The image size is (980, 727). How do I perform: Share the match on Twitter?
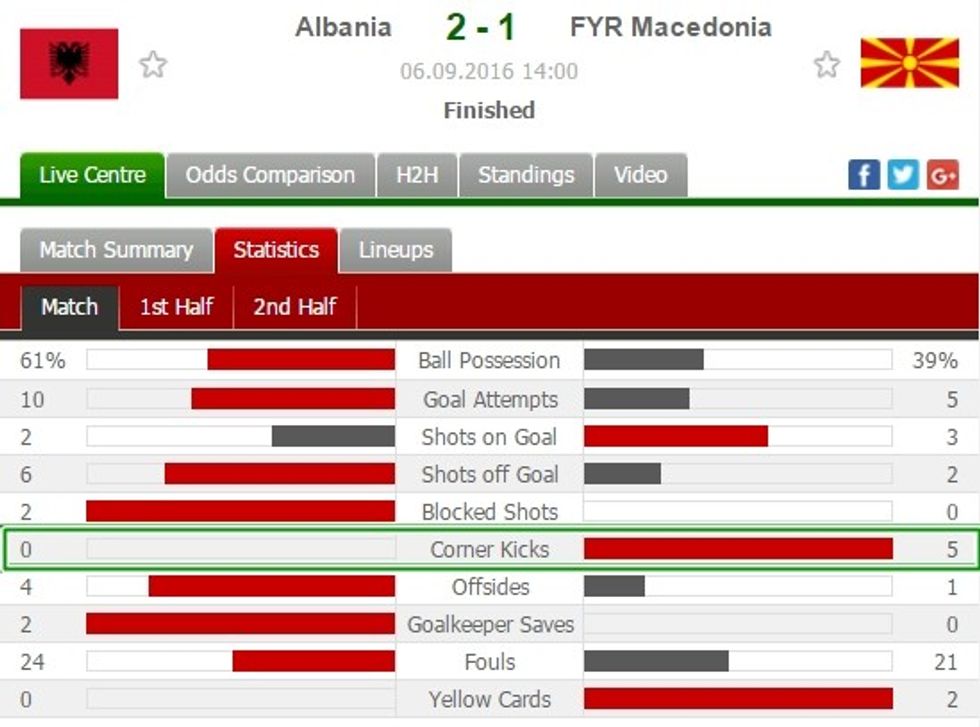[901, 174]
